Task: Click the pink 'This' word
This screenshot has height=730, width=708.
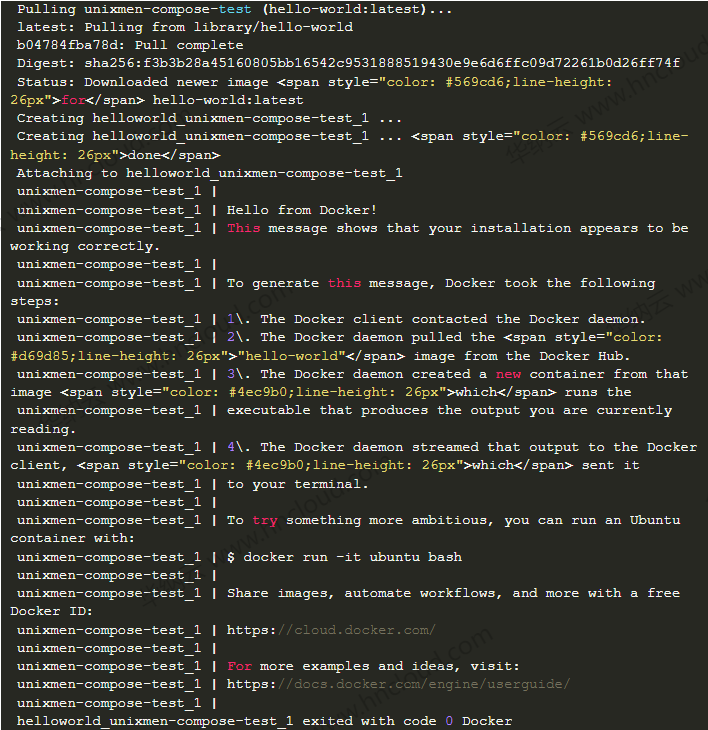Action: 243,229
